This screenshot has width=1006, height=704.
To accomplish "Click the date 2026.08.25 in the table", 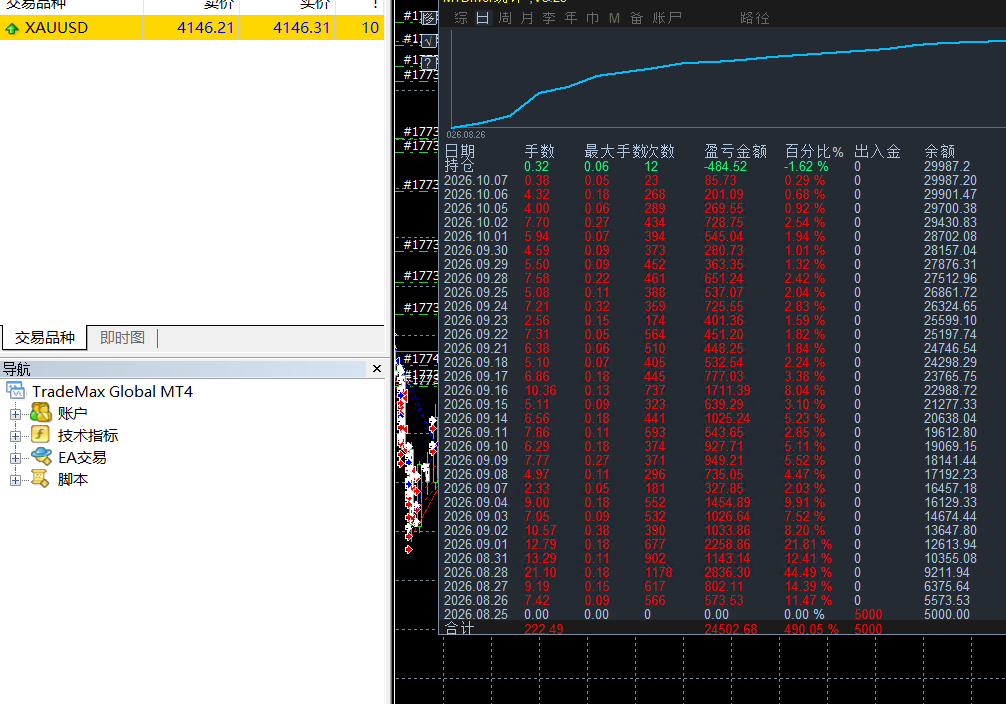I will [475, 614].
